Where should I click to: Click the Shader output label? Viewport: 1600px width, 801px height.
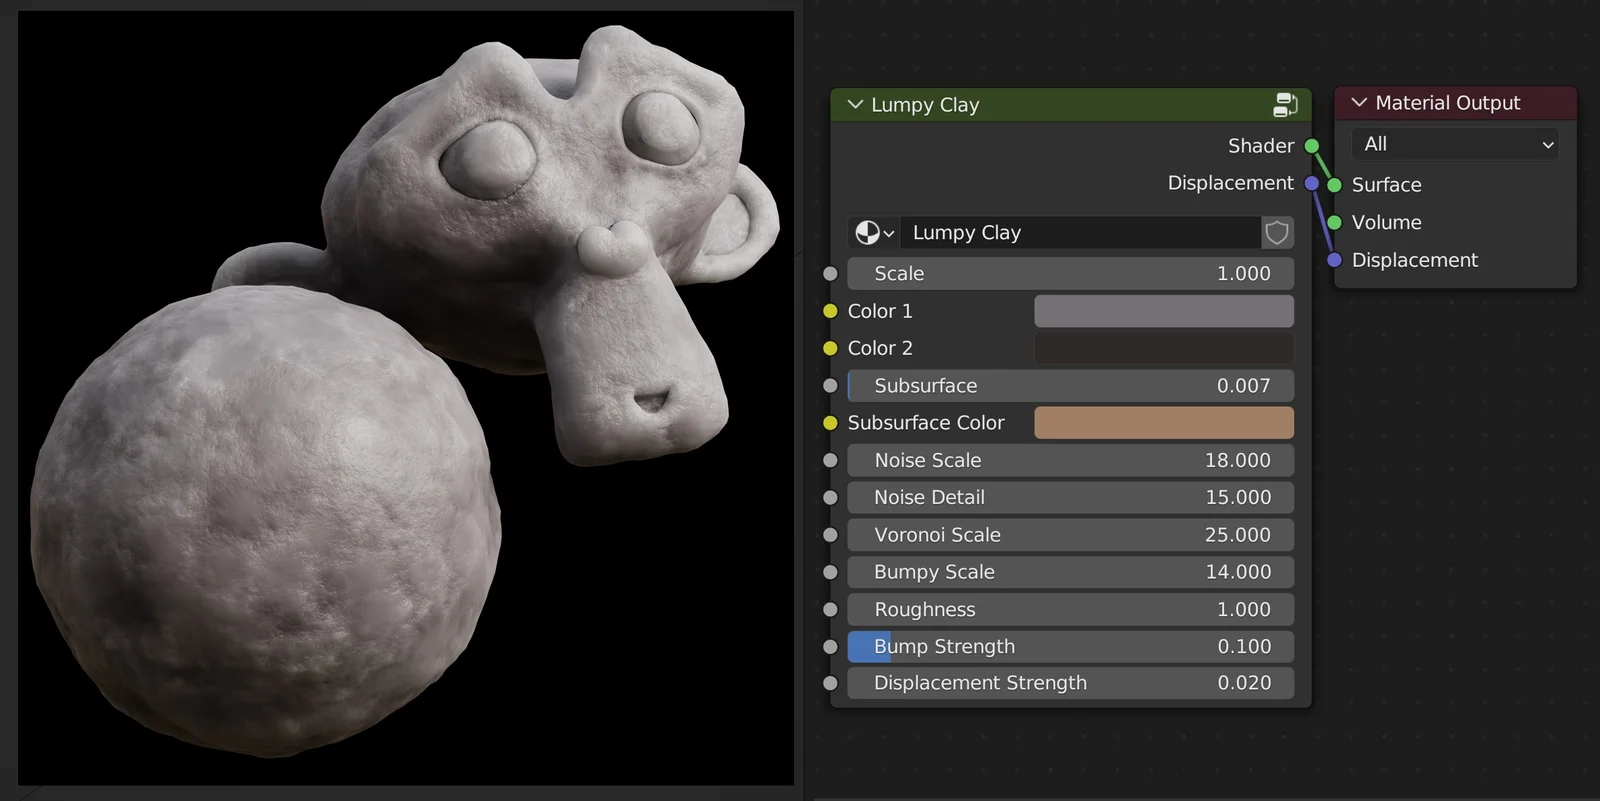(x=1261, y=146)
